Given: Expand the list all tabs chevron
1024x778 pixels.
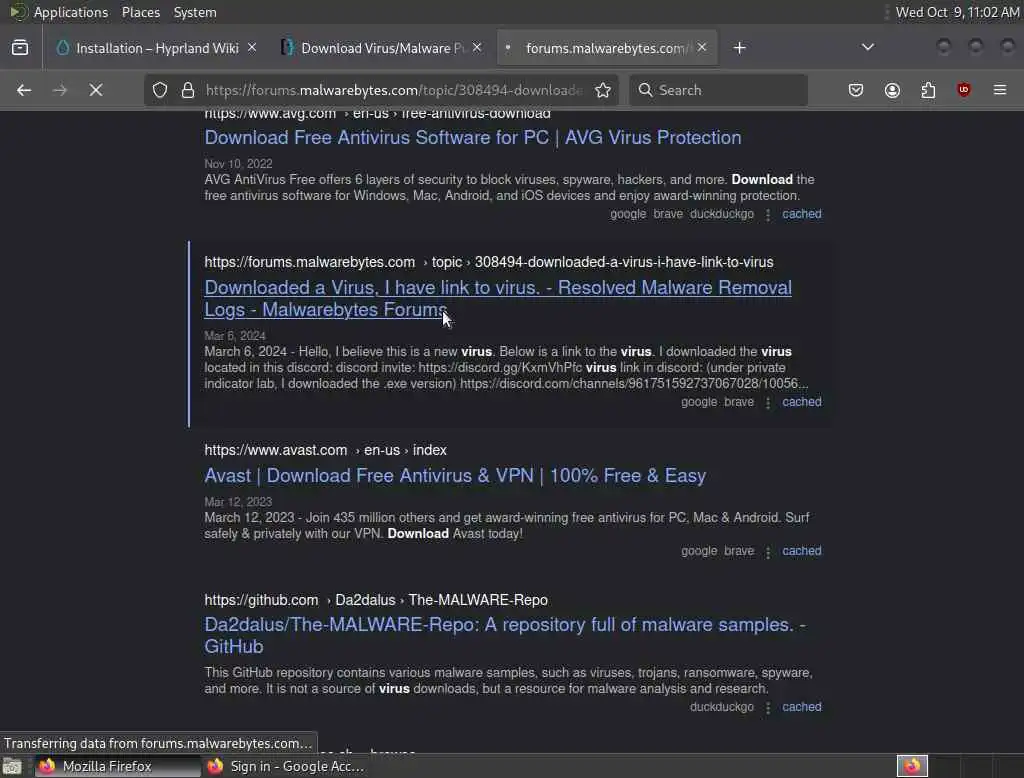Looking at the screenshot, I should 868,47.
